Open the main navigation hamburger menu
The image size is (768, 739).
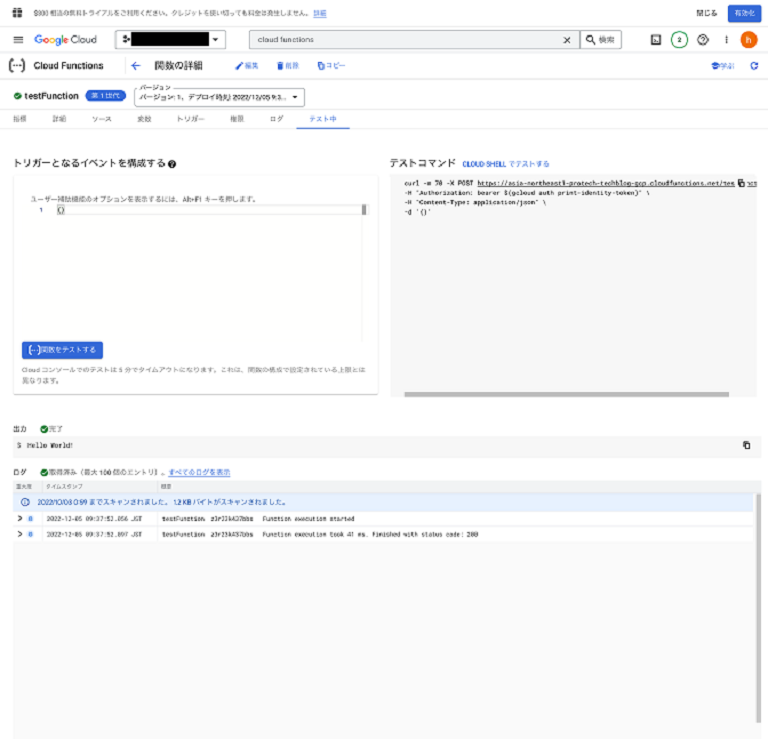point(18,40)
